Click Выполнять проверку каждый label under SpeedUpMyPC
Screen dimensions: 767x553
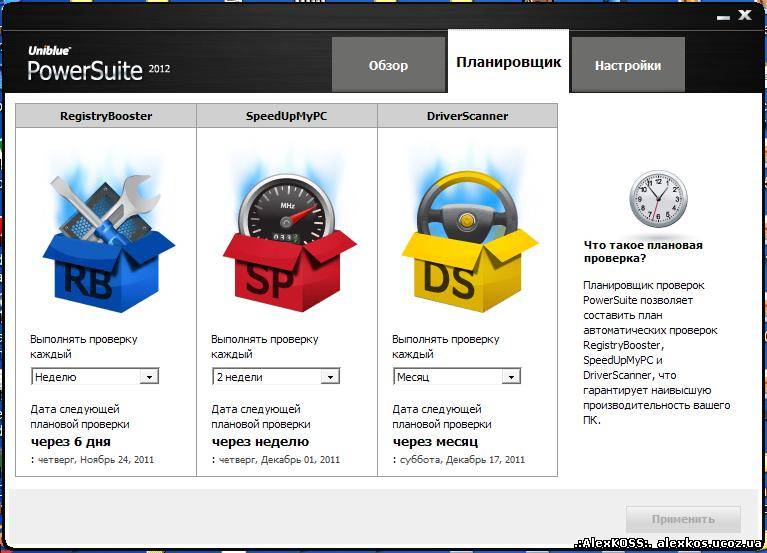click(x=265, y=346)
